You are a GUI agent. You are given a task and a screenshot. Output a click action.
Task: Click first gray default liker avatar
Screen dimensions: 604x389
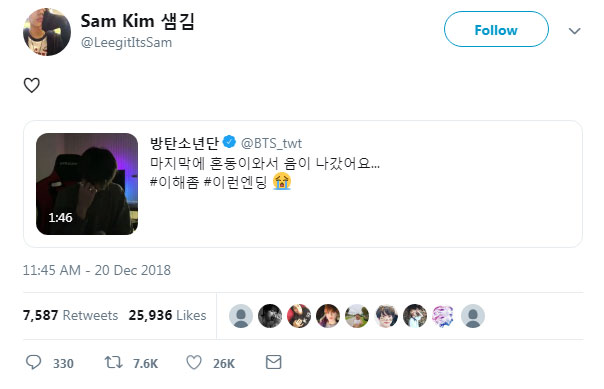tap(241, 316)
